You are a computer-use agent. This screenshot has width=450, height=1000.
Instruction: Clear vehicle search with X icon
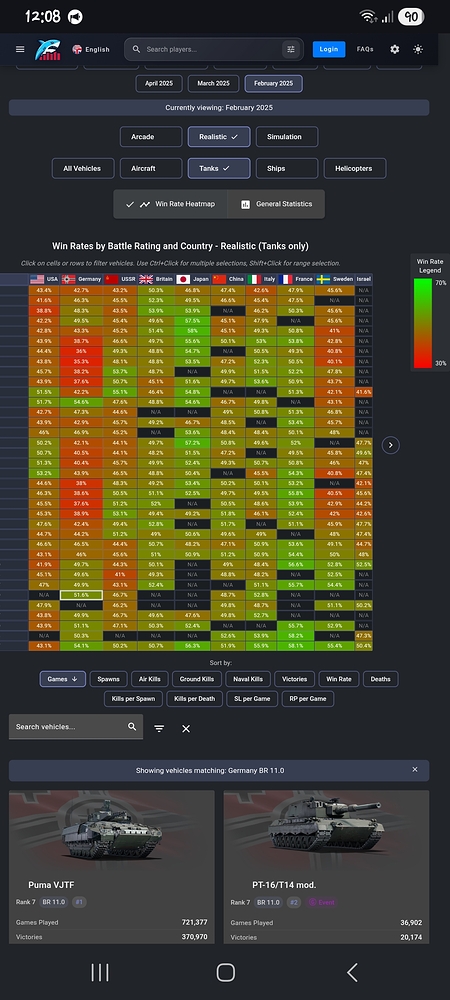coord(186,728)
